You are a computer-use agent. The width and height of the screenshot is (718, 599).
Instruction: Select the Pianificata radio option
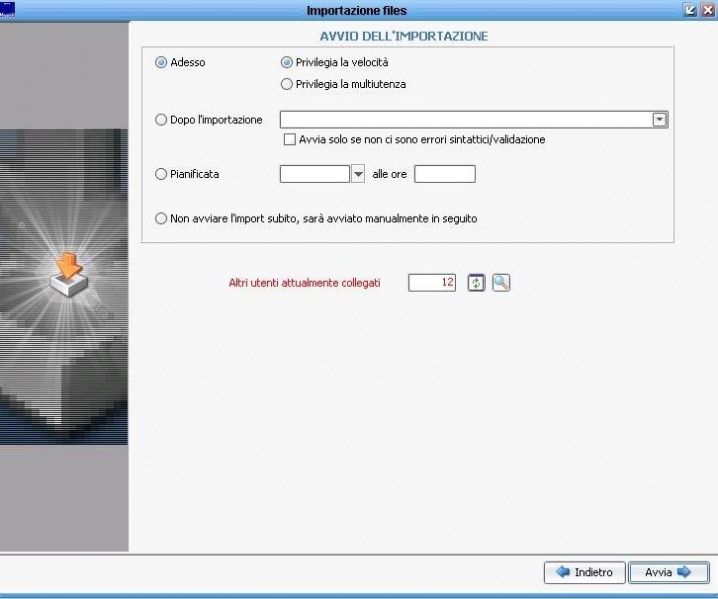pyautogui.click(x=161, y=174)
